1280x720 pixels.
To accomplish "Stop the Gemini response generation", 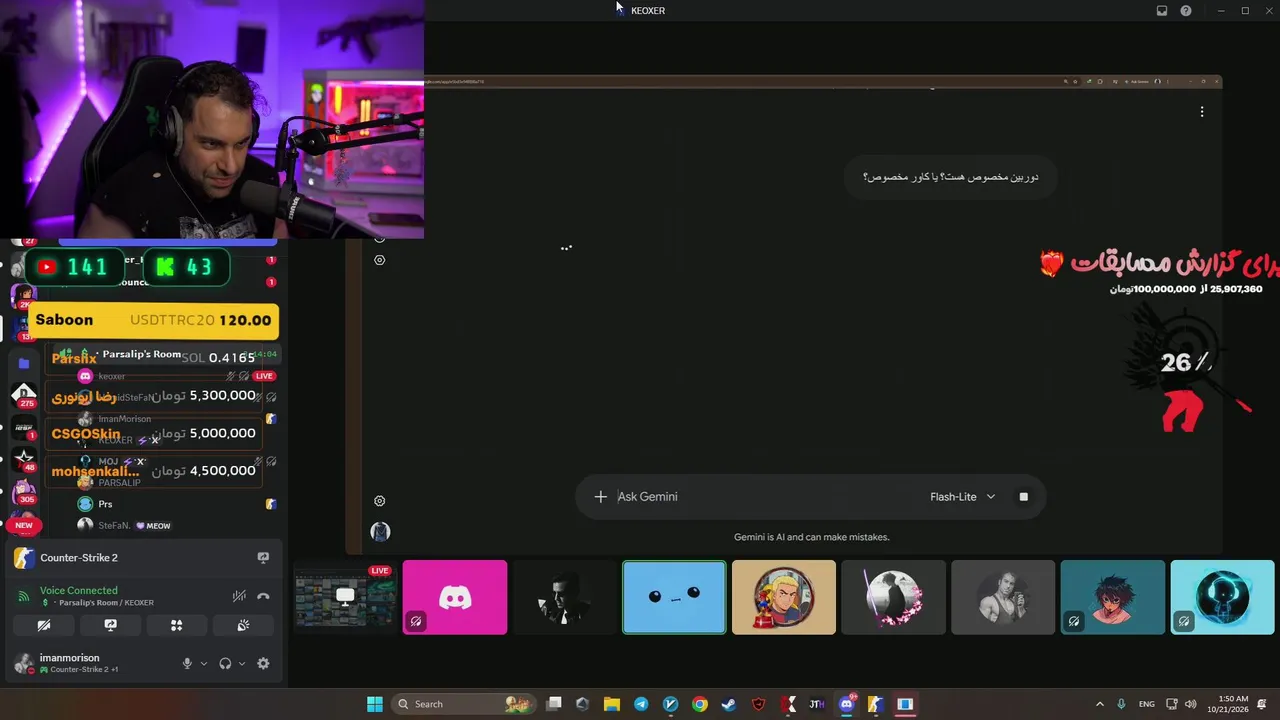I will pos(1023,496).
